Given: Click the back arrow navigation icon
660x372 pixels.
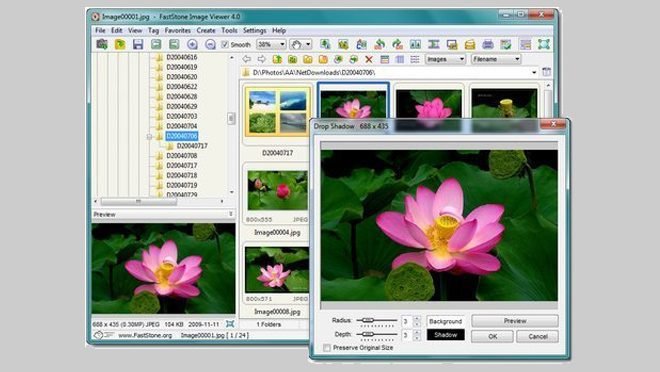Looking at the screenshot, I should [x=247, y=59].
